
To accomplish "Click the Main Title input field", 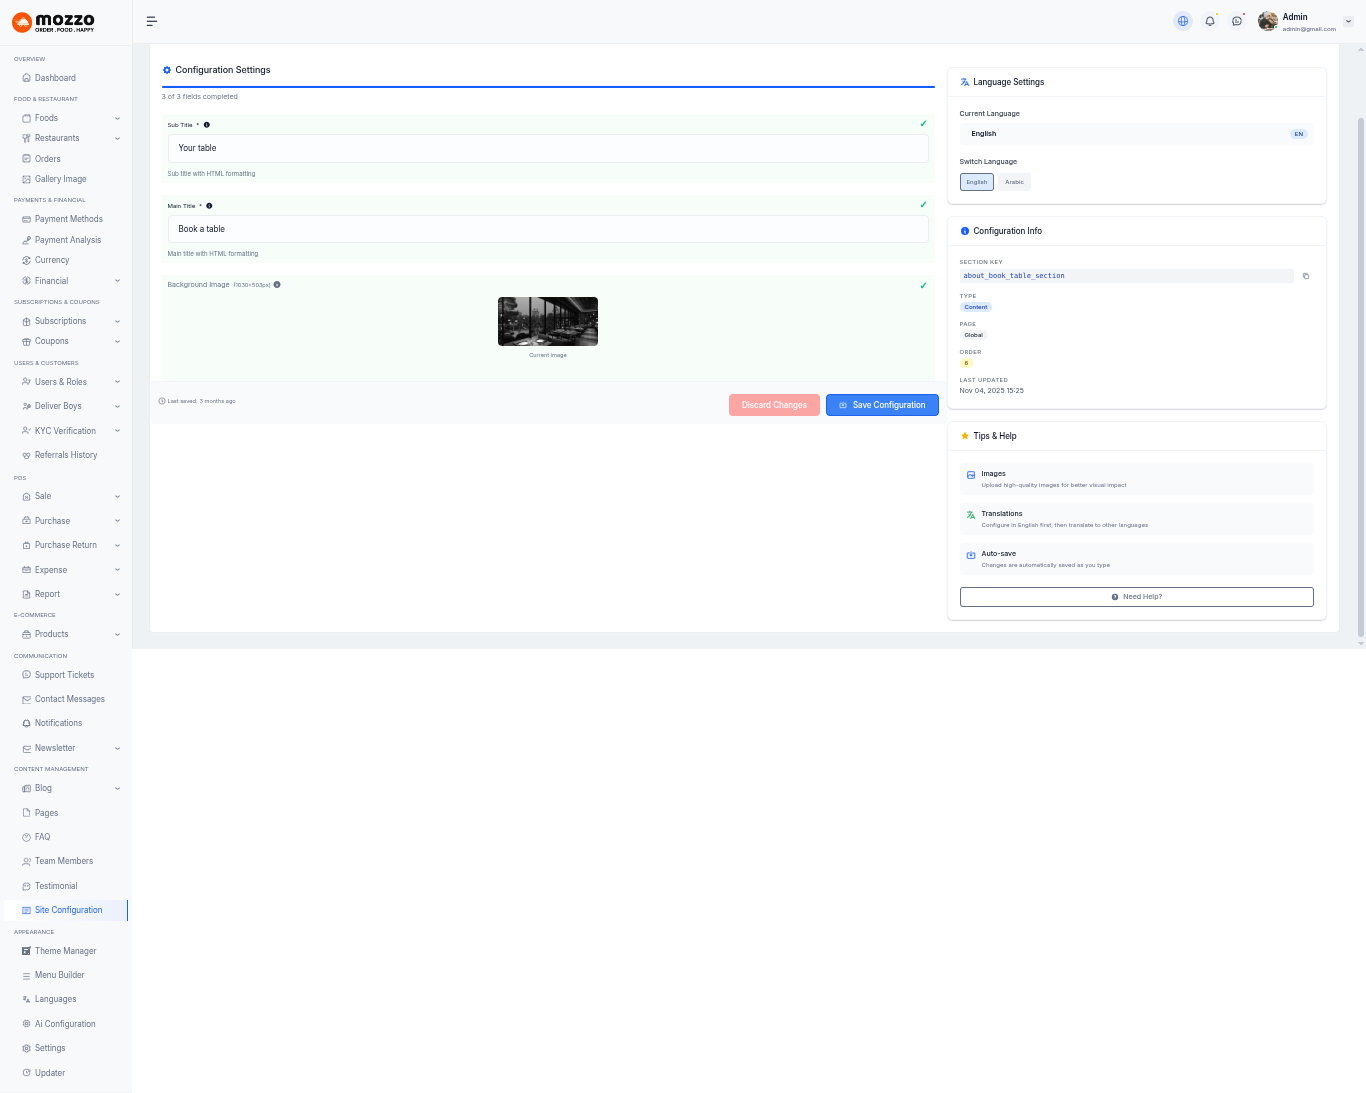I will [548, 229].
